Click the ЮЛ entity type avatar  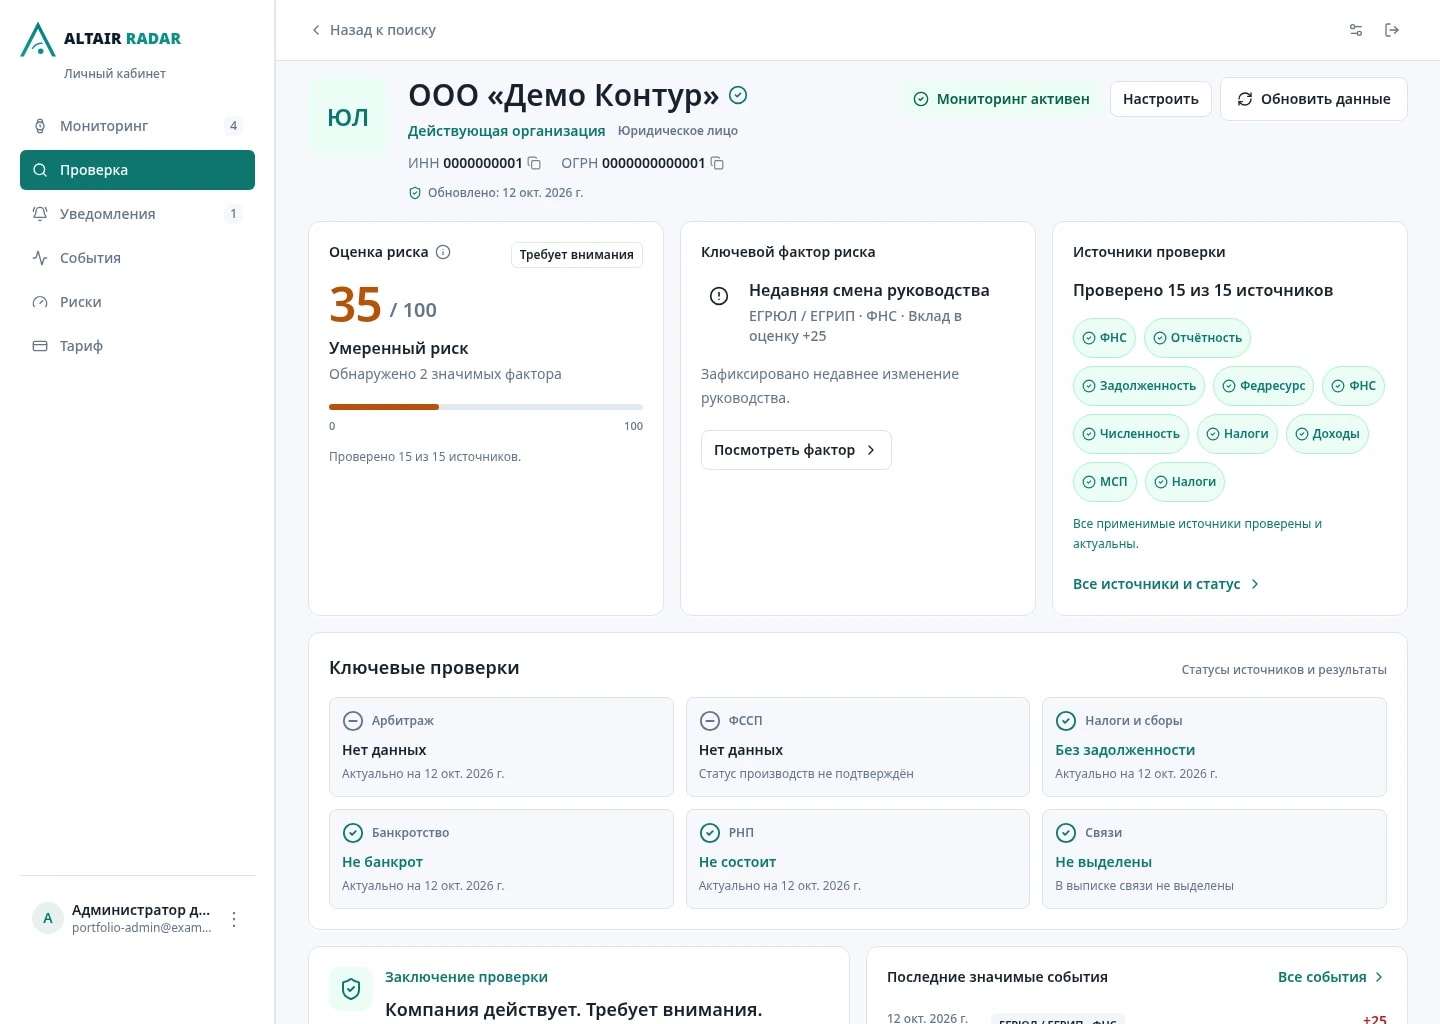click(x=348, y=117)
